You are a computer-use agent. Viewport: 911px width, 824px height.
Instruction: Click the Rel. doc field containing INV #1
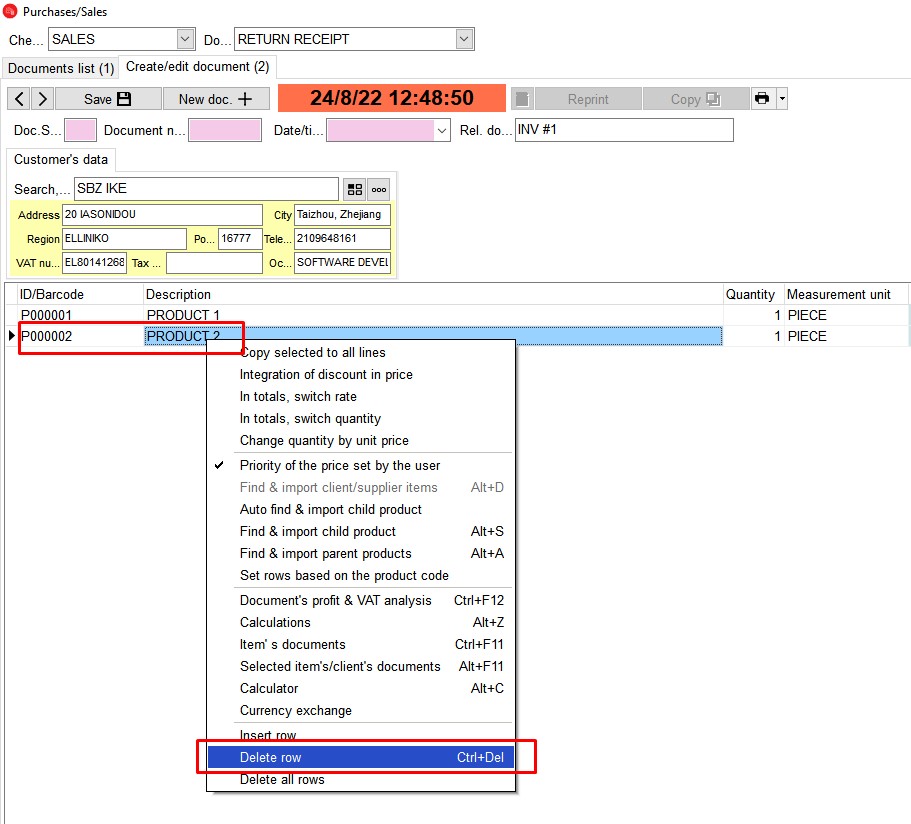point(624,130)
